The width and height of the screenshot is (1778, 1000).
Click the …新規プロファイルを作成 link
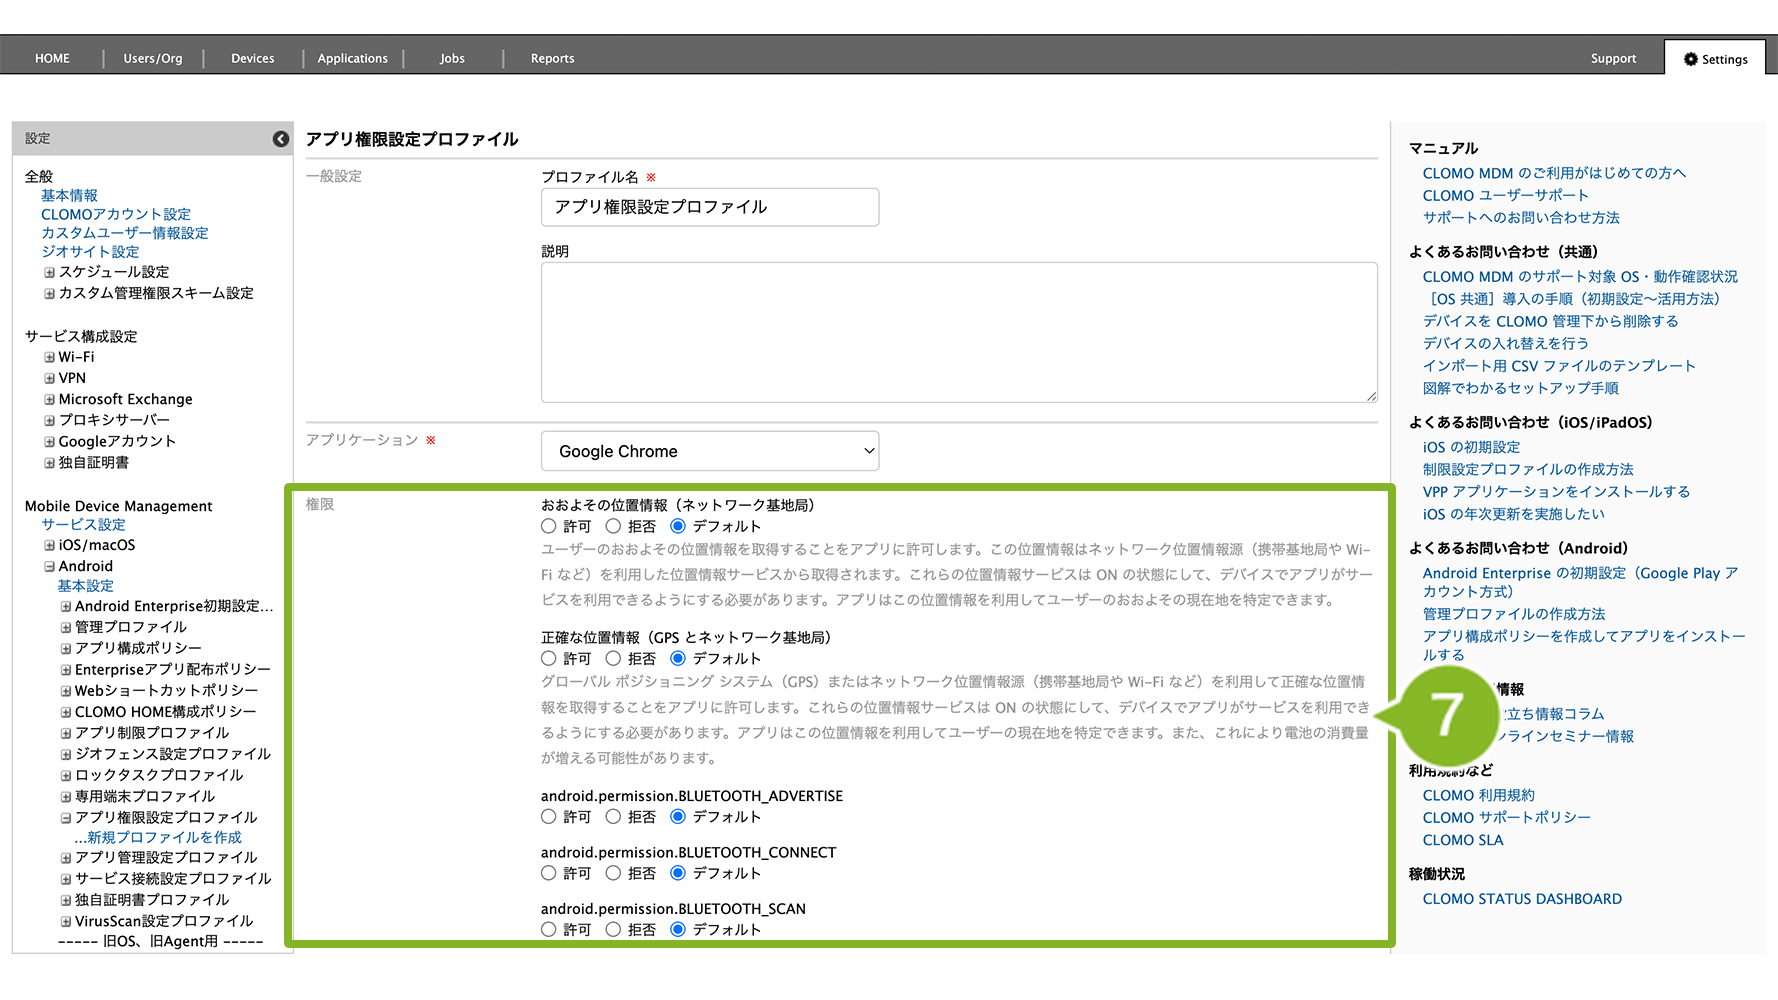tap(158, 837)
